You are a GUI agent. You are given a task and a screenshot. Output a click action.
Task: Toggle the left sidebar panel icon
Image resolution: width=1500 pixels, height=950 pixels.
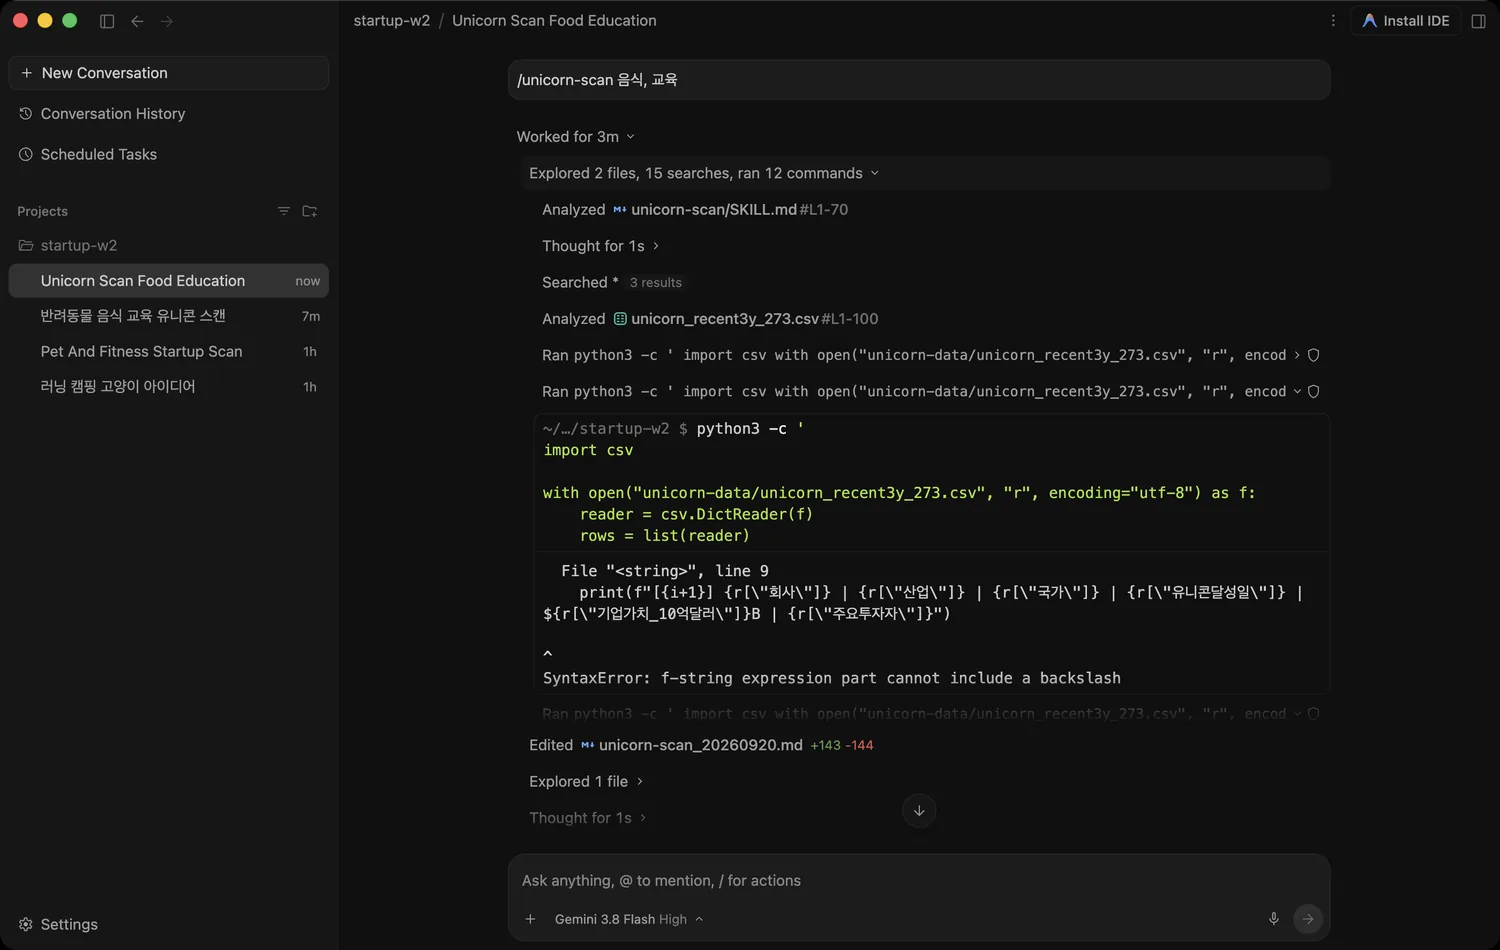click(107, 21)
